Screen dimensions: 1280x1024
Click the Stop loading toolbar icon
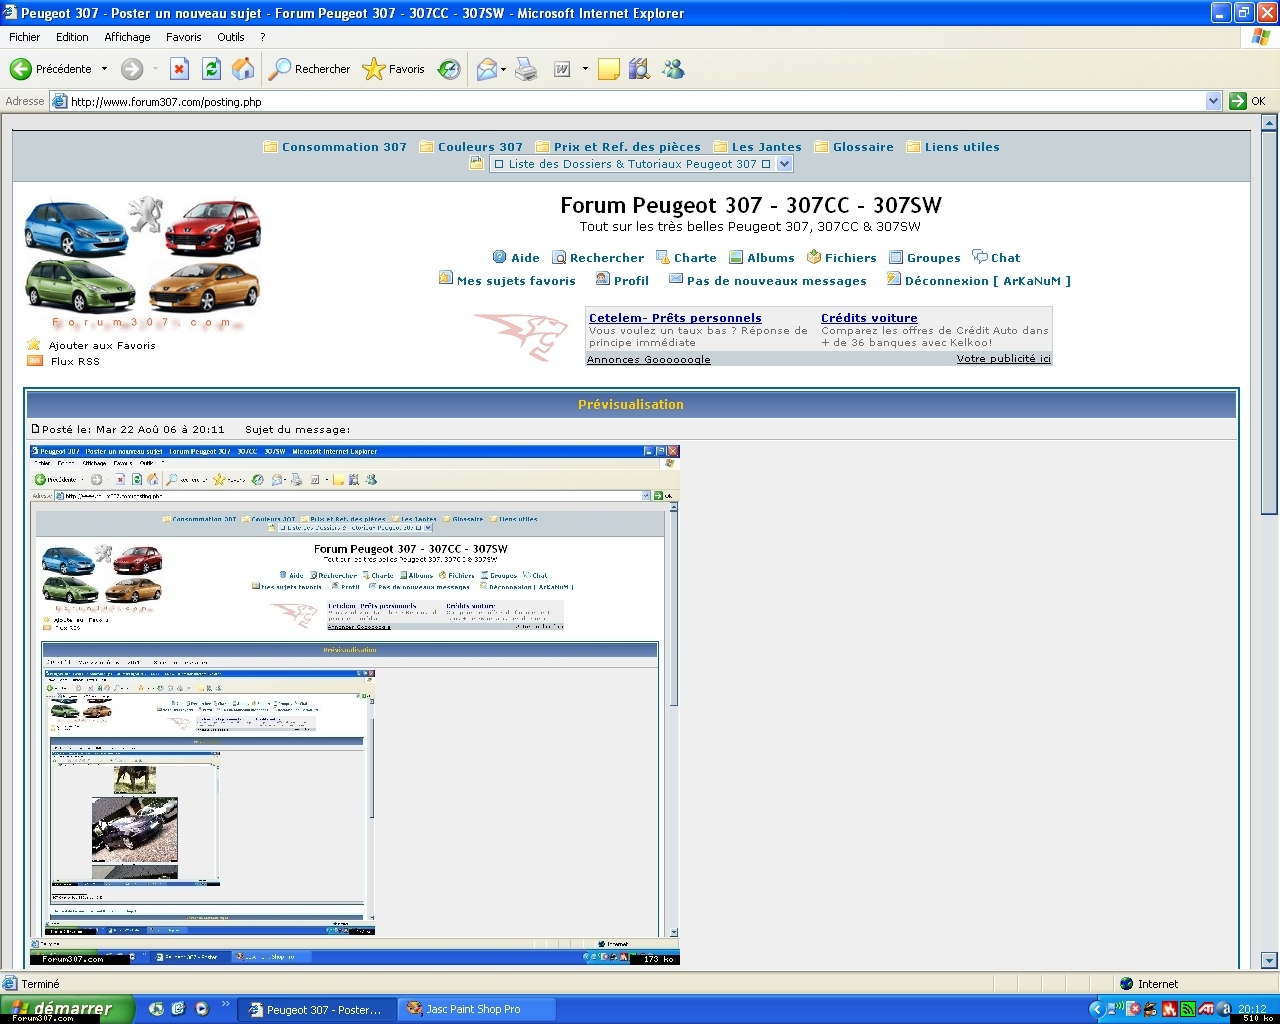click(179, 69)
